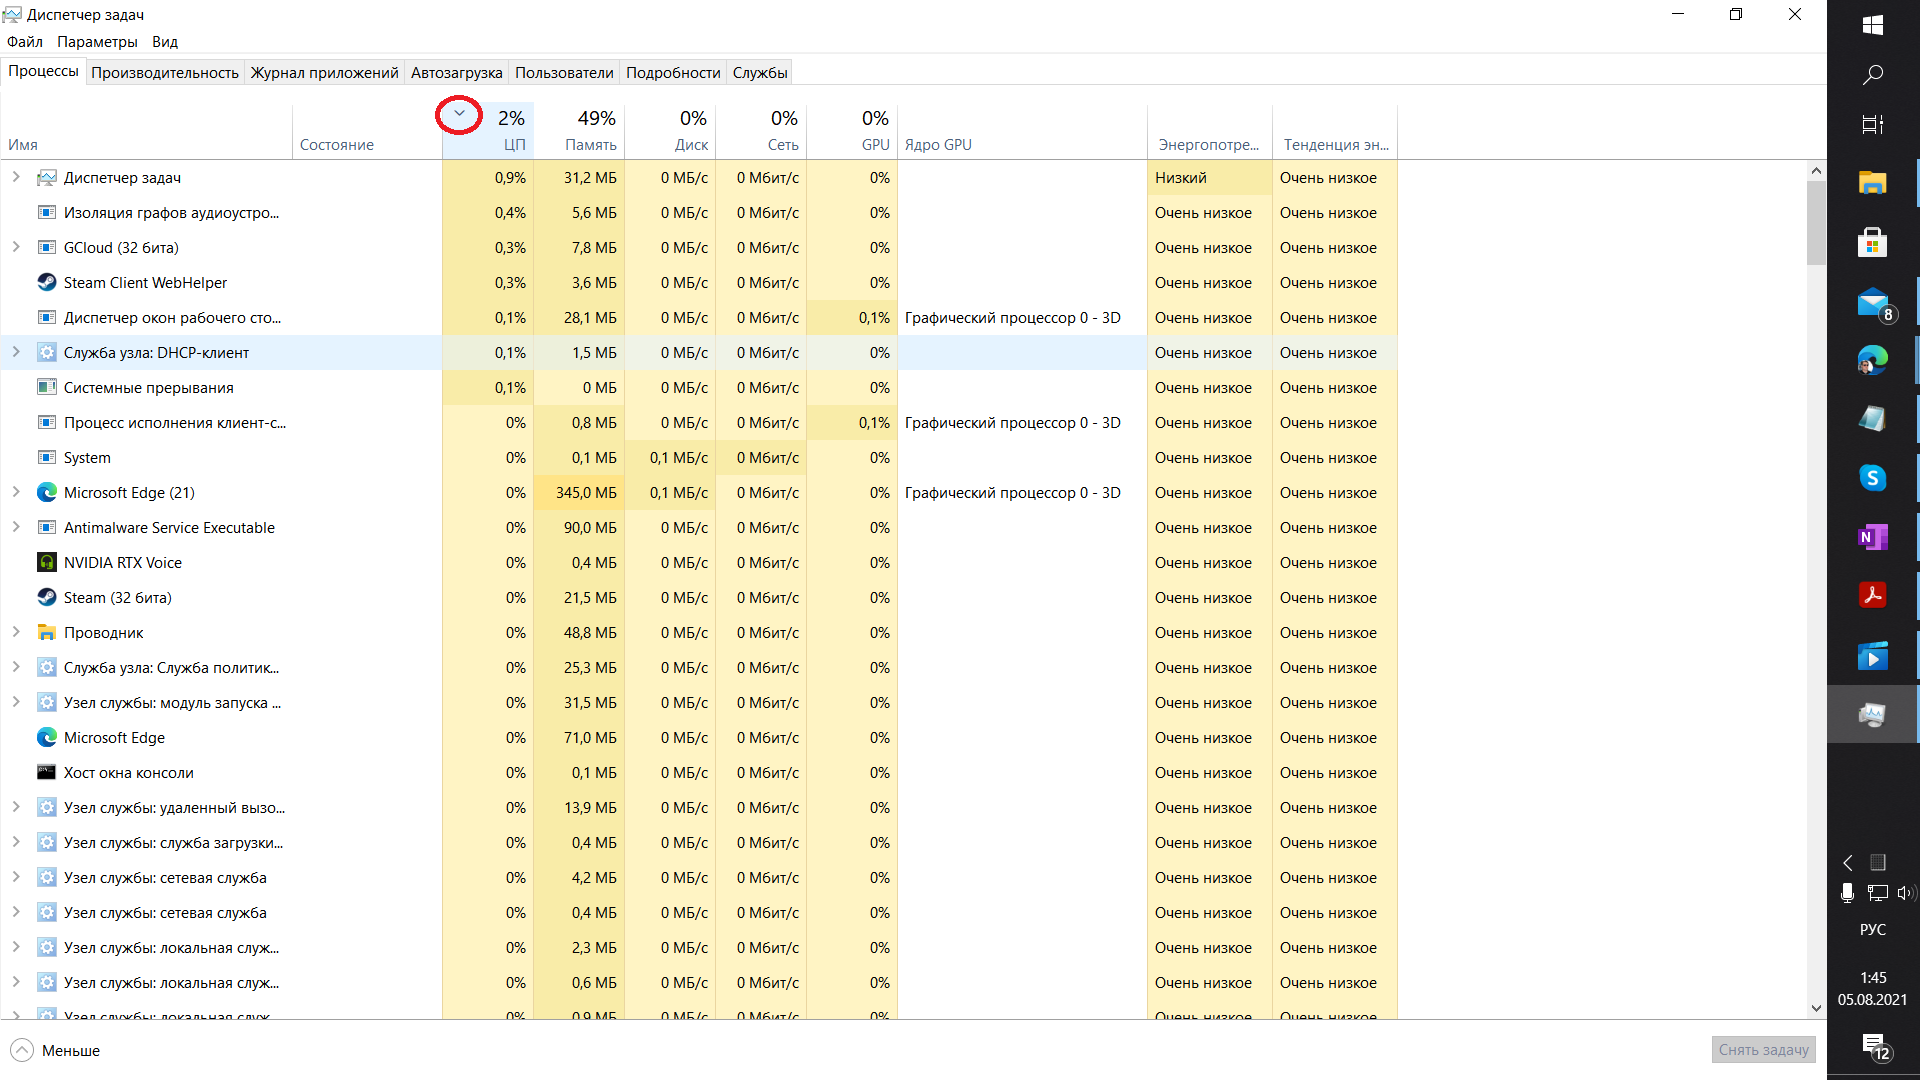Open OneNote from the taskbar
Screen dimensions: 1920x1080
(x=1872, y=537)
